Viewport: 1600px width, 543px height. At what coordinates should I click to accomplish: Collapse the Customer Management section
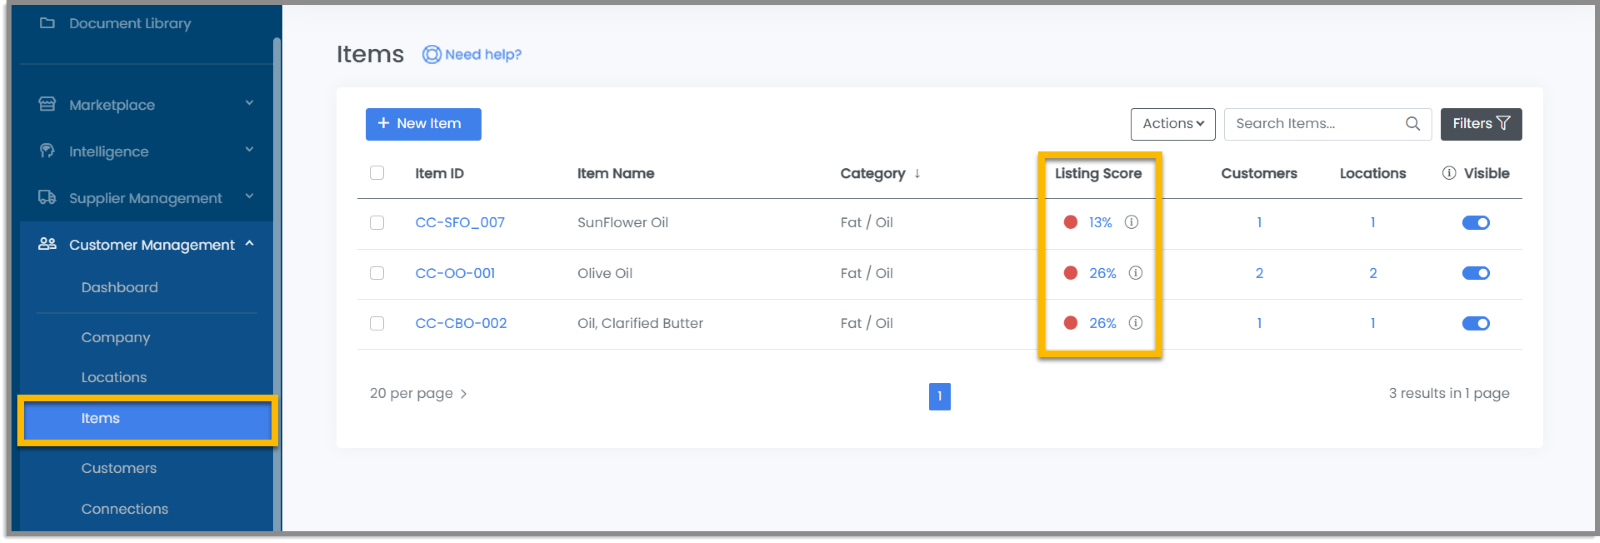tap(249, 244)
